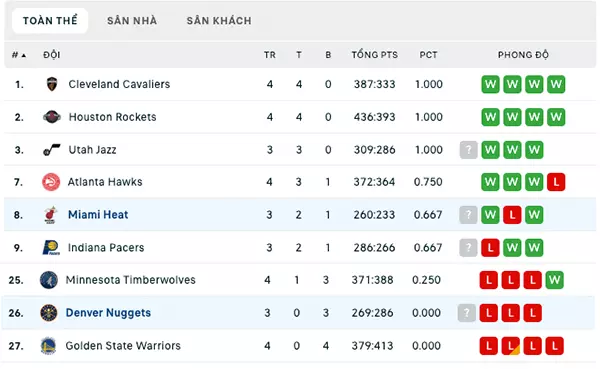Sort table by TỔNG PTS header
Image resolution: width=600 pixels, height=369 pixels.
(x=375, y=55)
